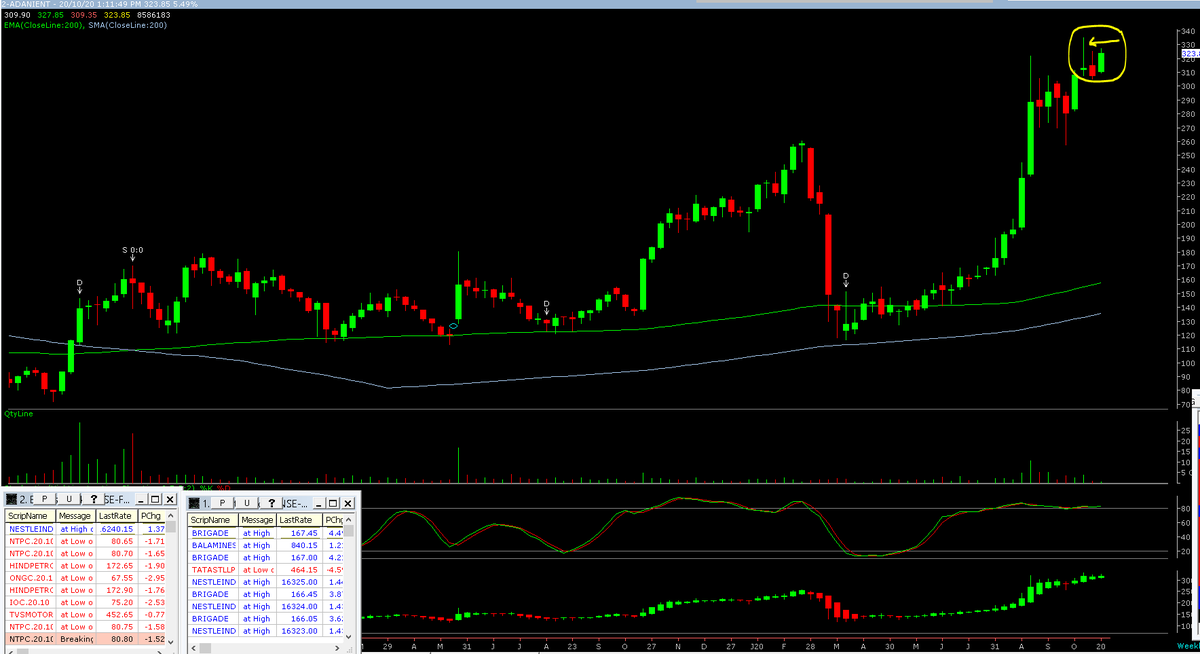Screen dimensions: 1200x654
Task: Sort by Message column in window 2
Action: (x=75, y=516)
